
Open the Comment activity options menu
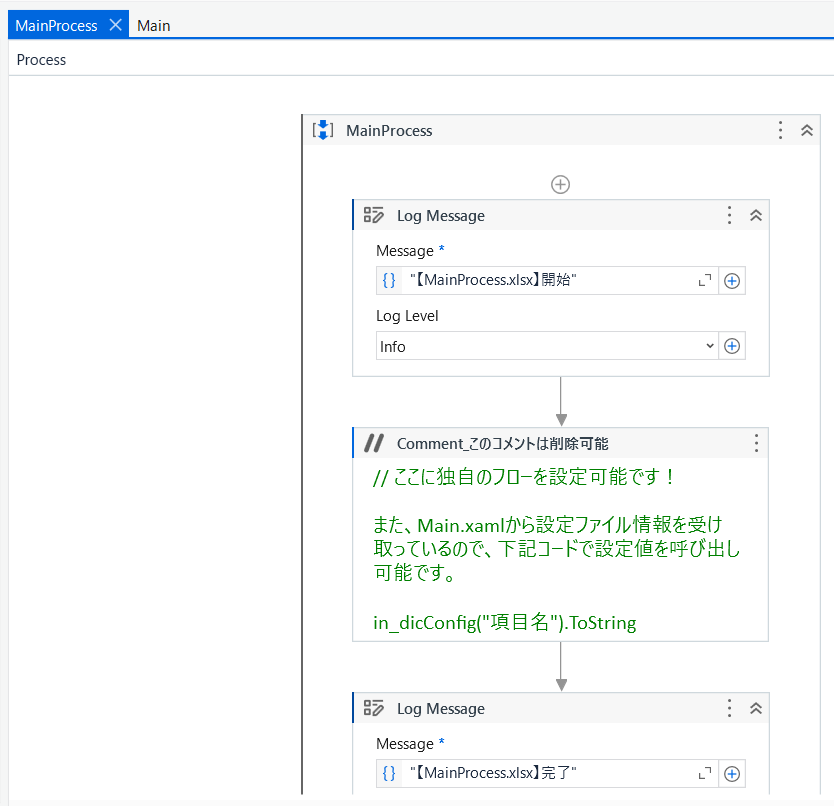coord(756,443)
